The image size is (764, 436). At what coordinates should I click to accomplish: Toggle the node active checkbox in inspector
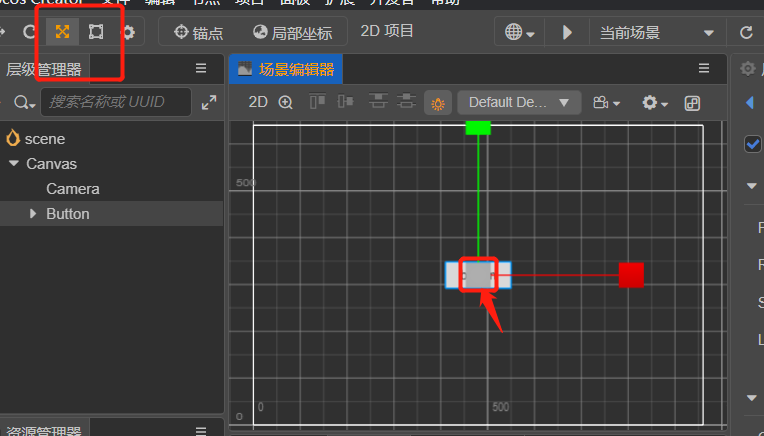(x=753, y=144)
